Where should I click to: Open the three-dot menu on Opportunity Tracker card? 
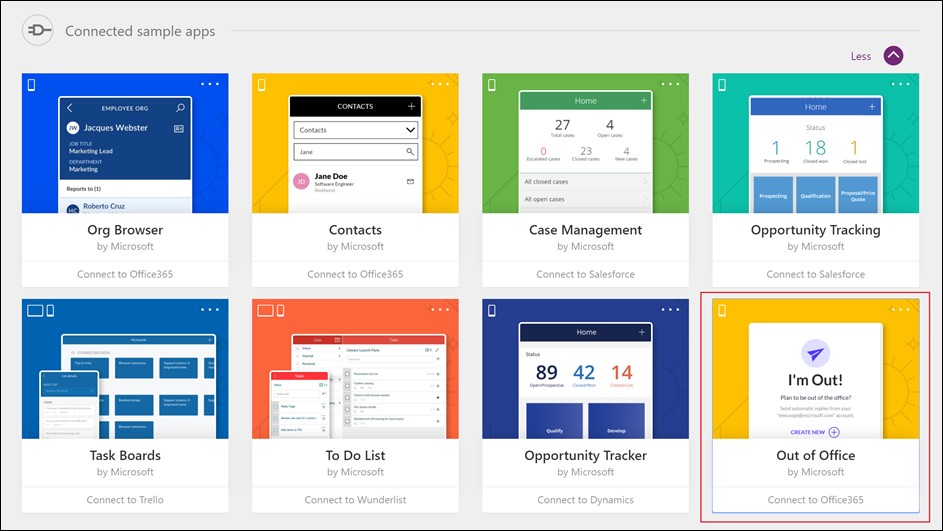click(670, 310)
